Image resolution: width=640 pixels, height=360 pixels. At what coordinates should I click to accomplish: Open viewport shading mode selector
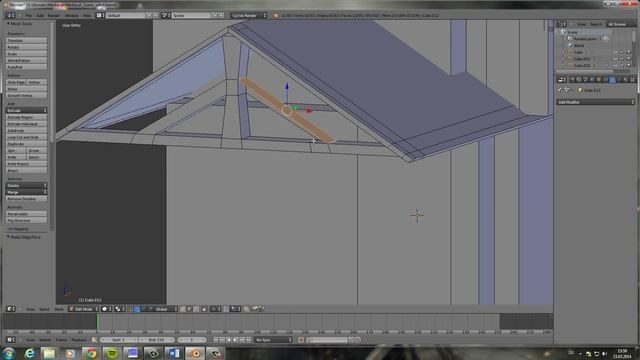click(107, 309)
